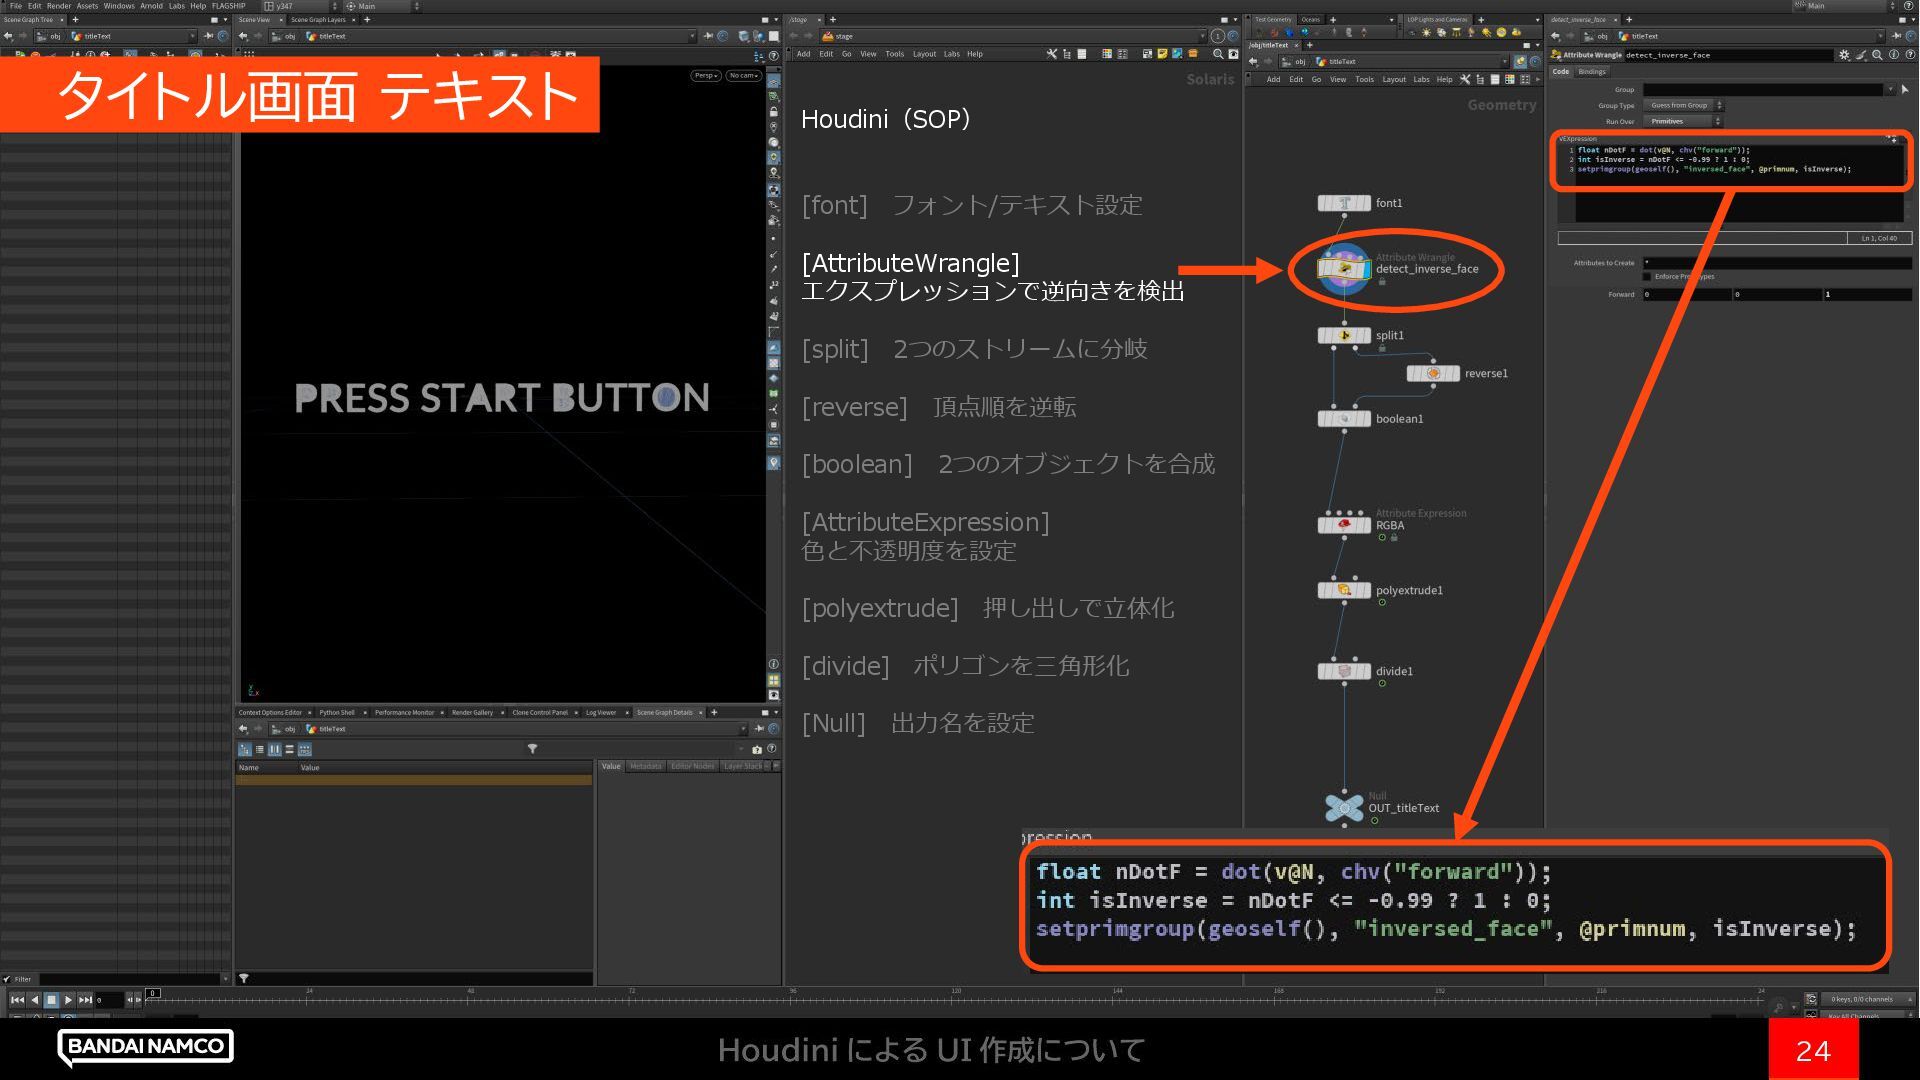
Task: Open the Render menu in menu bar
Action: [58, 6]
